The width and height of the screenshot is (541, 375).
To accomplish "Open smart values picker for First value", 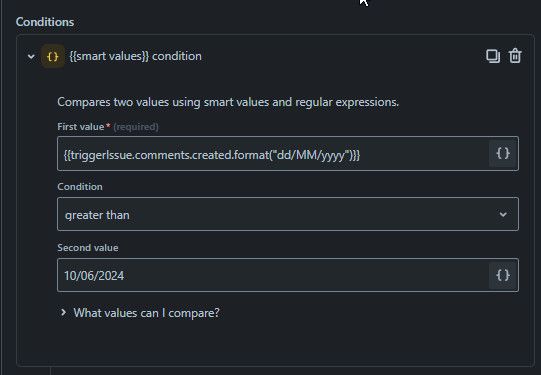I will (x=503, y=154).
